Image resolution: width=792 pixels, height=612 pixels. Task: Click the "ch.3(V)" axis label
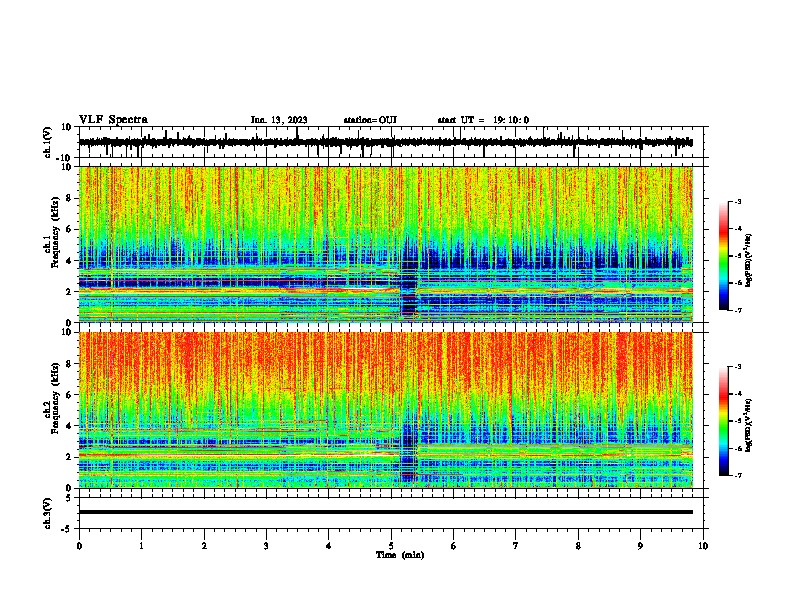click(48, 513)
